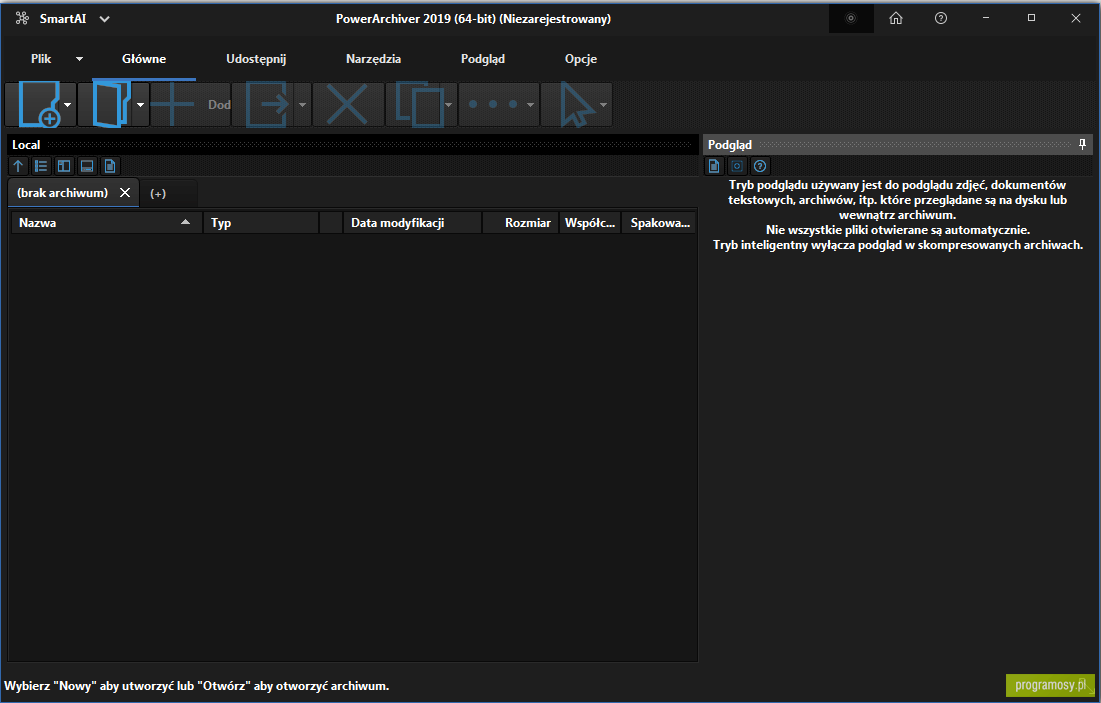Click the help icon in Podgląd panel
The image size is (1101, 703).
pyautogui.click(x=760, y=166)
